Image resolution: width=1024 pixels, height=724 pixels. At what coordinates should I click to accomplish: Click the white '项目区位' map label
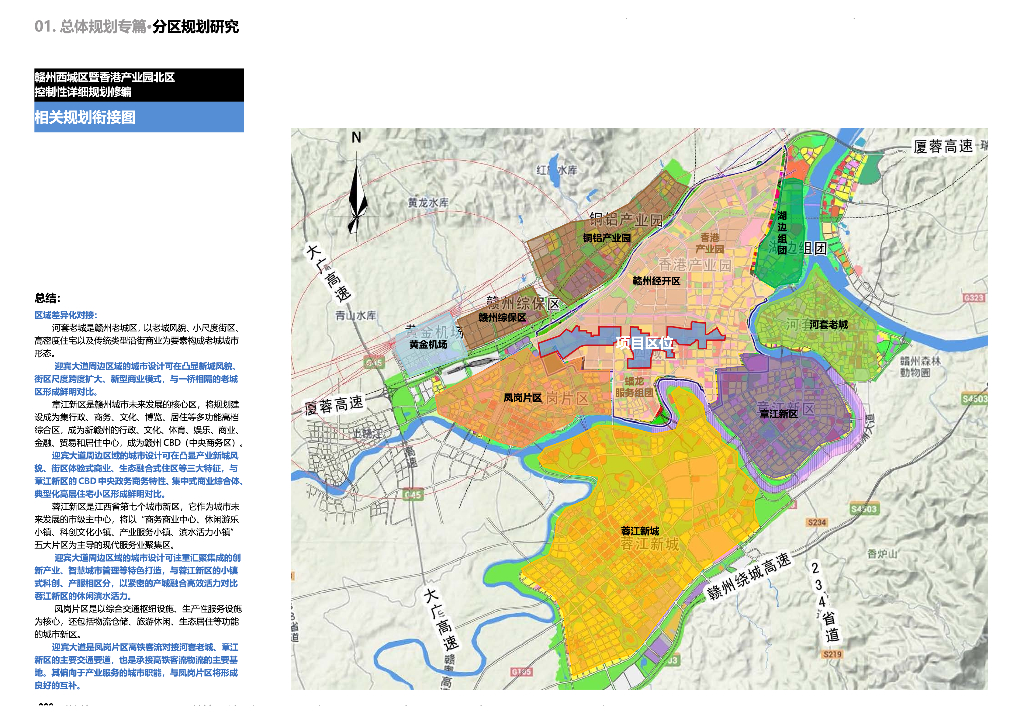(x=645, y=343)
